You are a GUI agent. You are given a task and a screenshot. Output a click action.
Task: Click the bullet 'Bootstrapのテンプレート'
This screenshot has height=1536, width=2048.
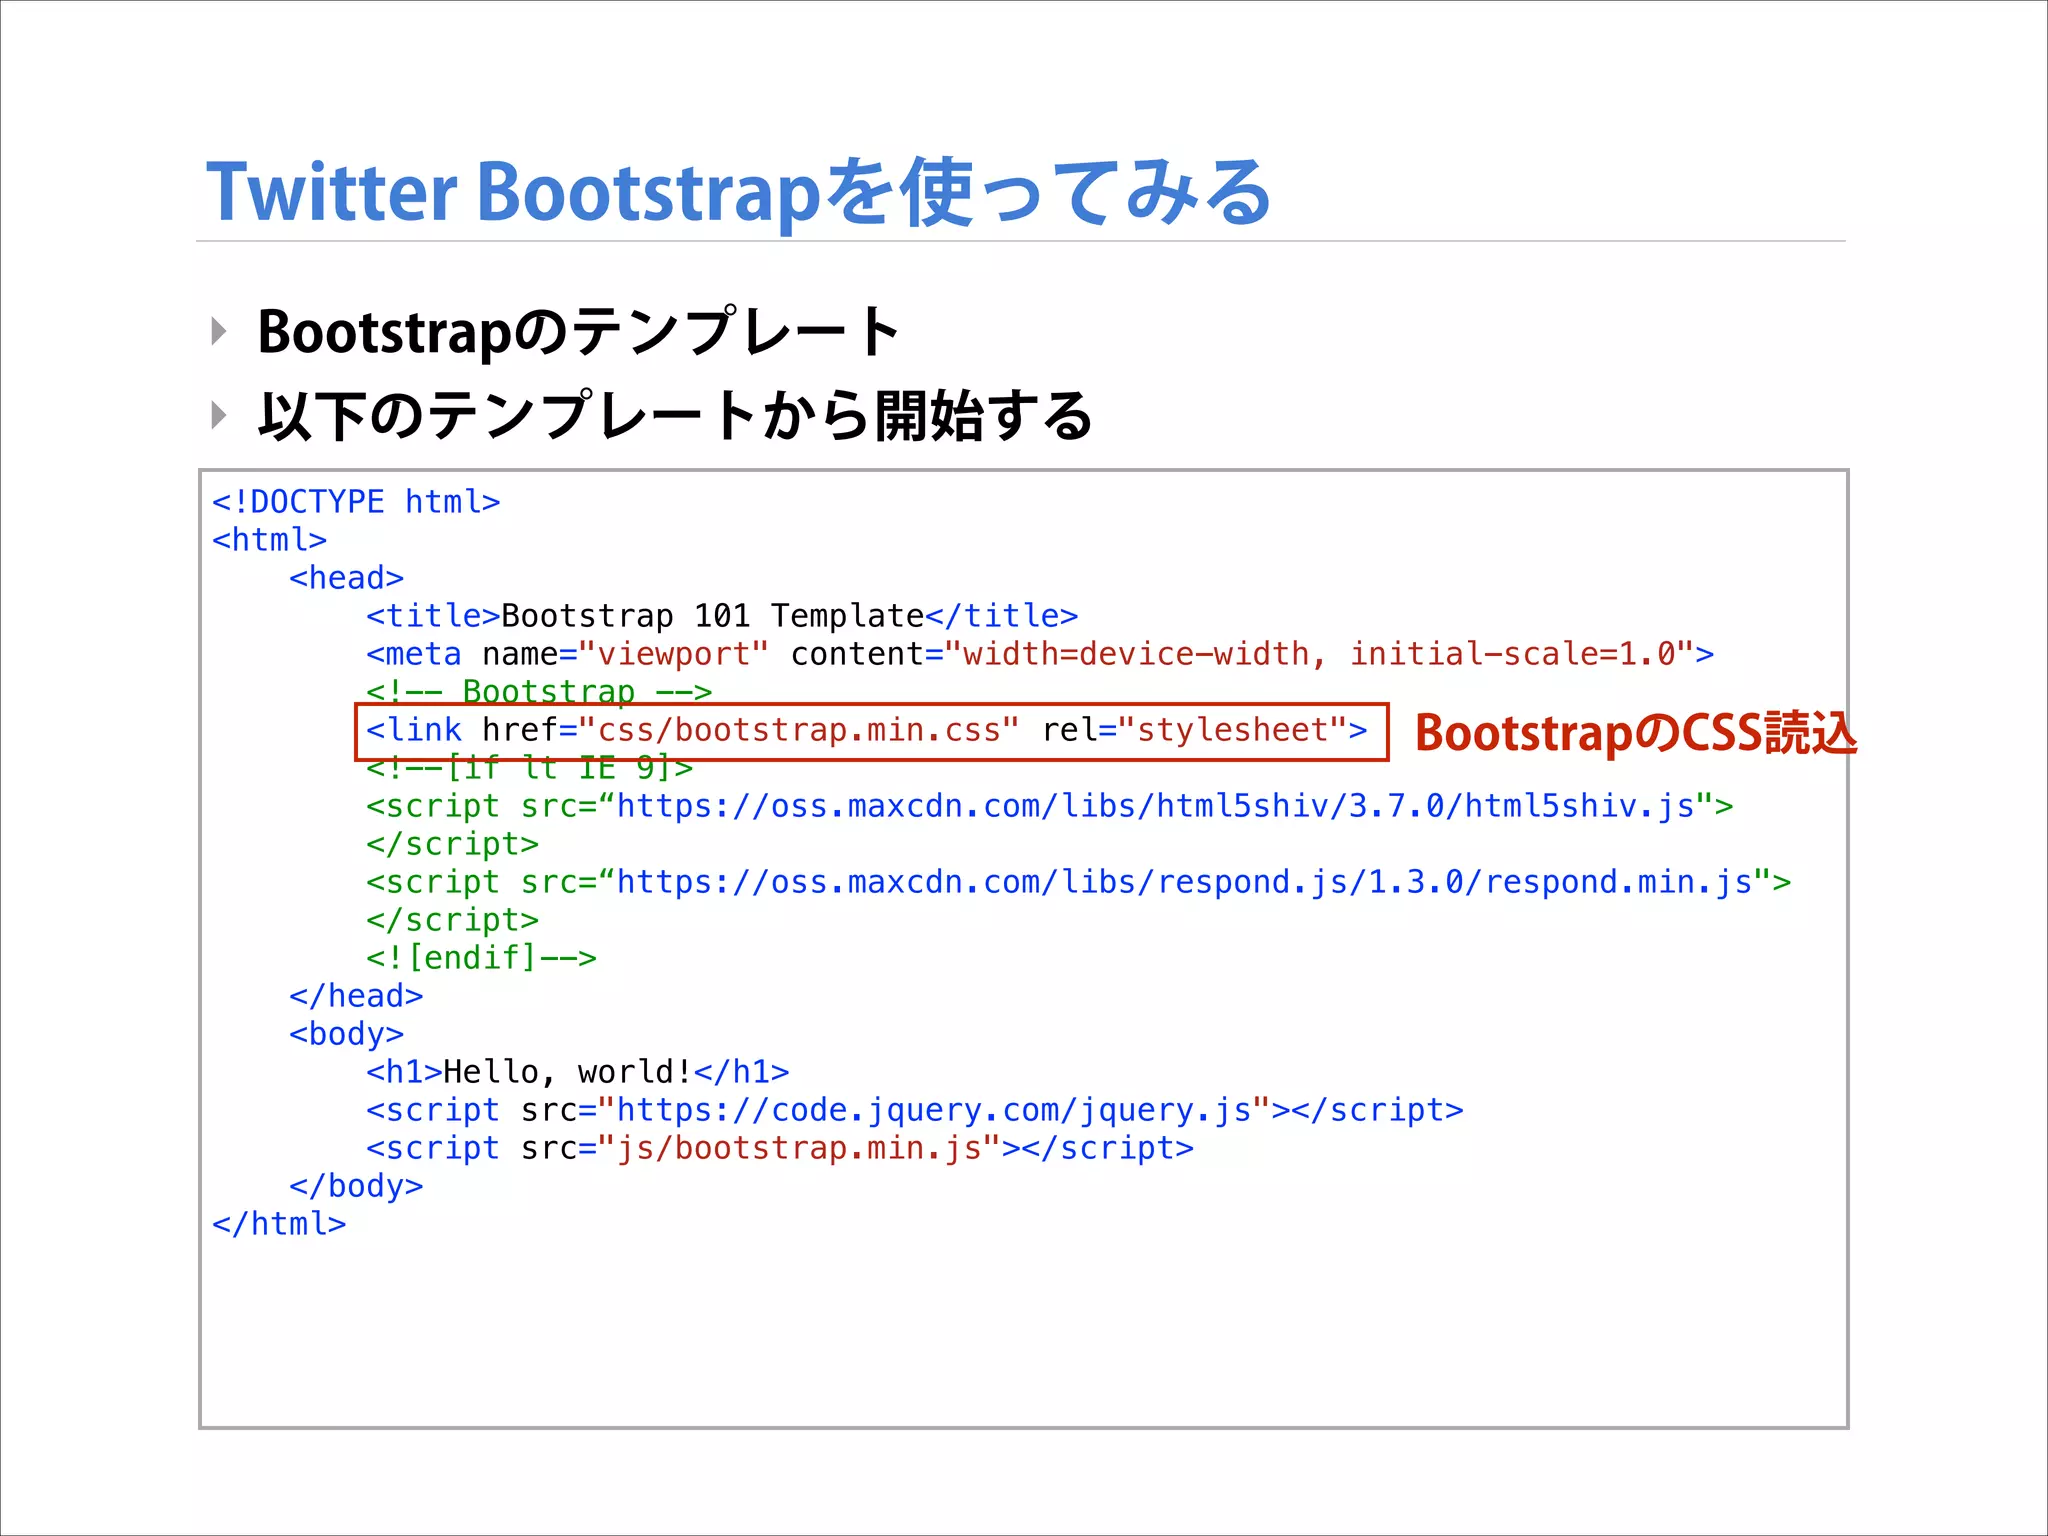pos(579,332)
